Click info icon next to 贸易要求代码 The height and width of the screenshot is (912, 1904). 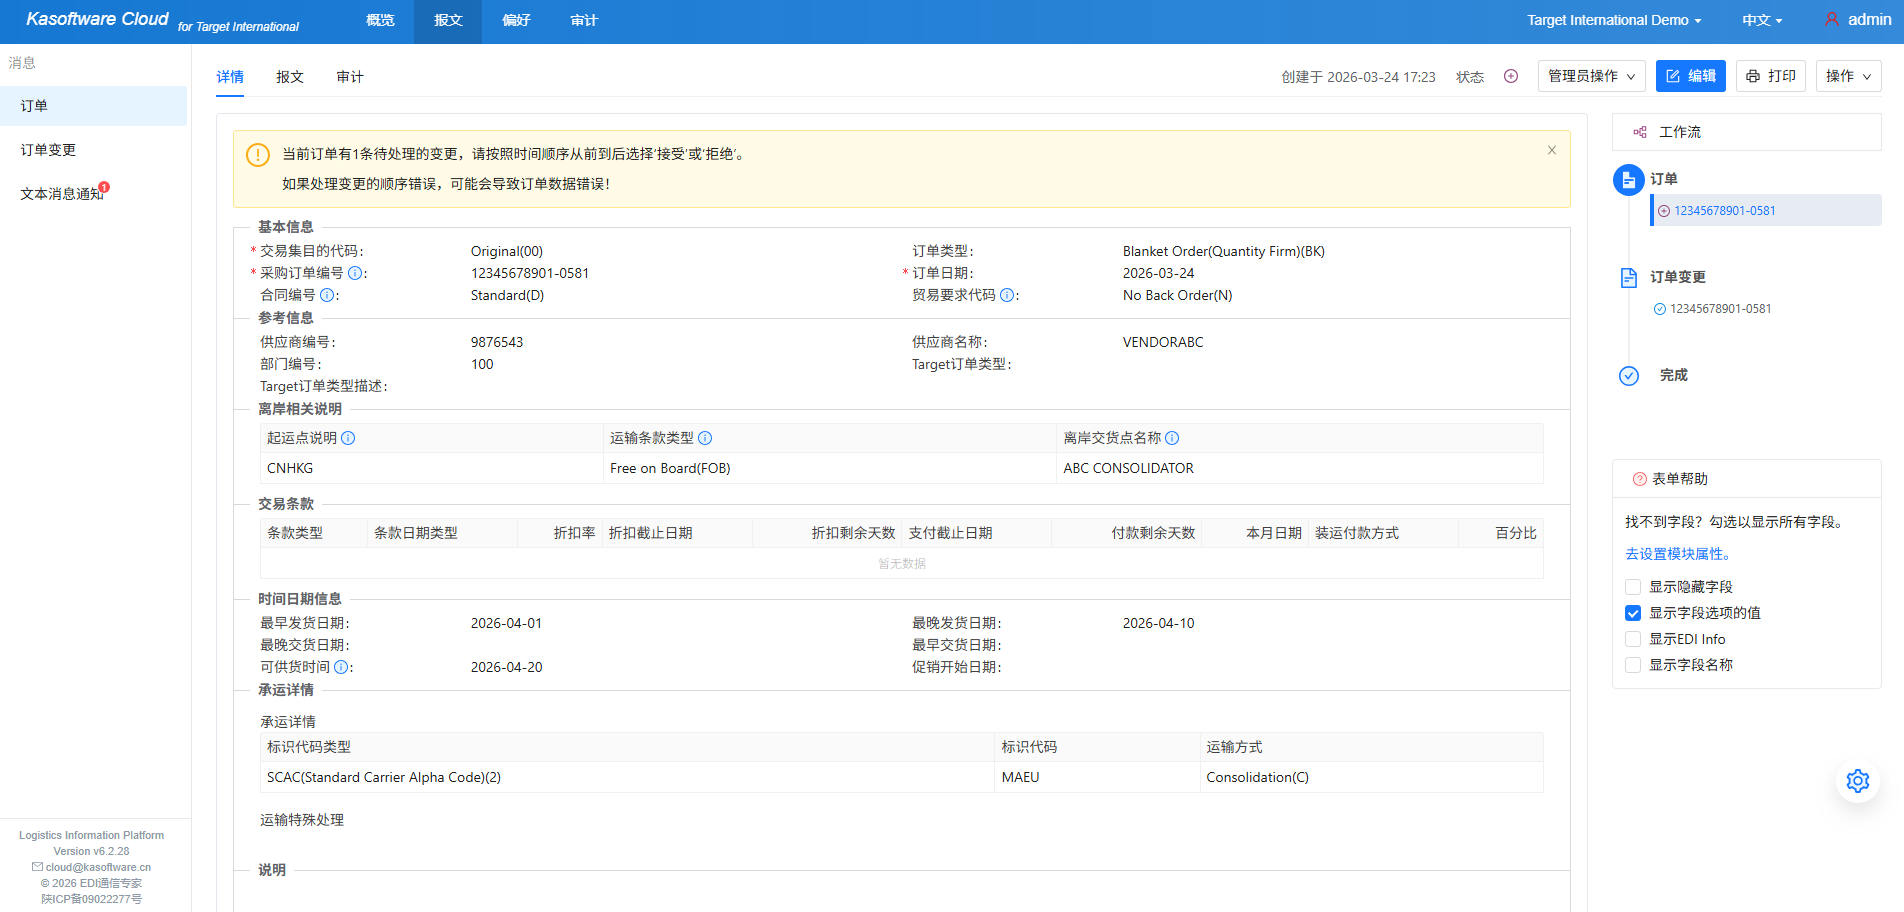1007,295
